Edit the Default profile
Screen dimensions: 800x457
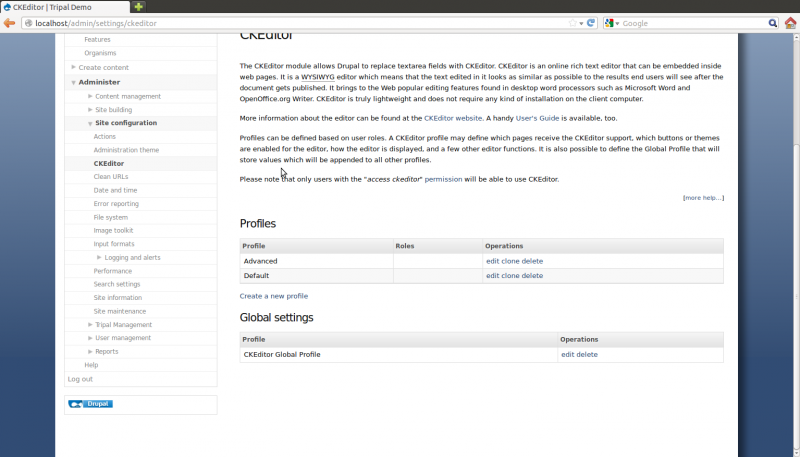[492, 275]
